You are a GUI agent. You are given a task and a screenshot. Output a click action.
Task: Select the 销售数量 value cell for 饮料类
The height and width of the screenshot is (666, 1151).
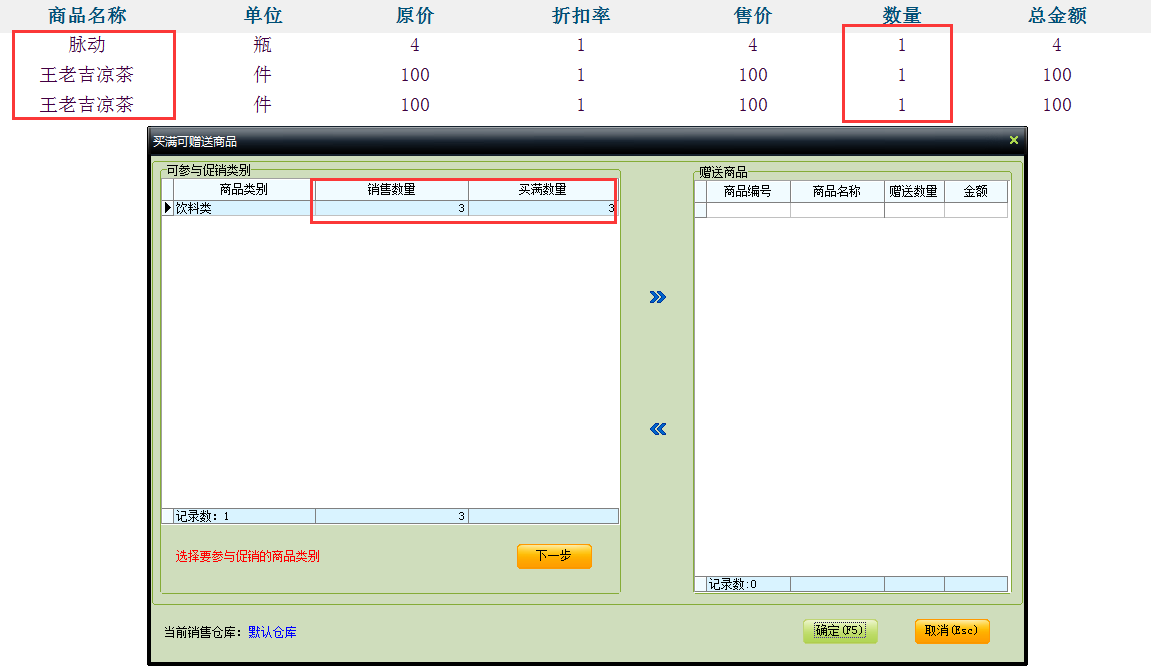[391, 209]
